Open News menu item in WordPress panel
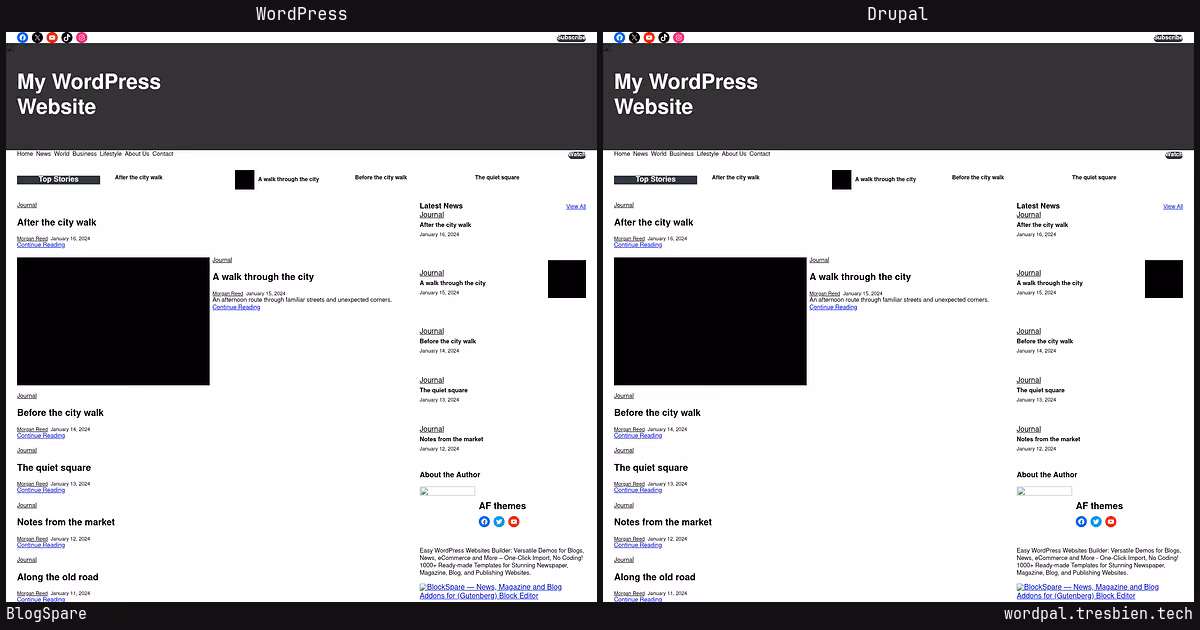The image size is (1200, 630). pos(43,154)
